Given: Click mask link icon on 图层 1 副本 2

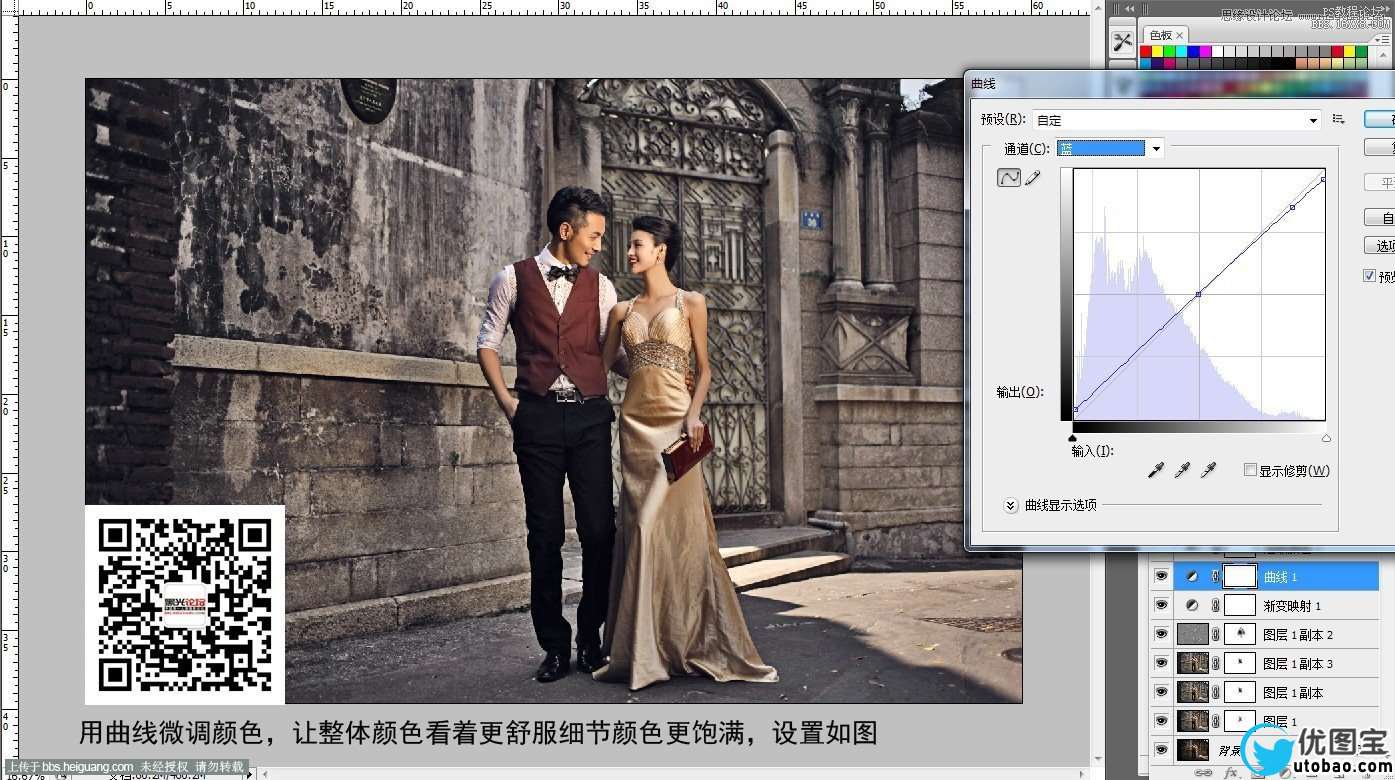Looking at the screenshot, I should [1216, 635].
